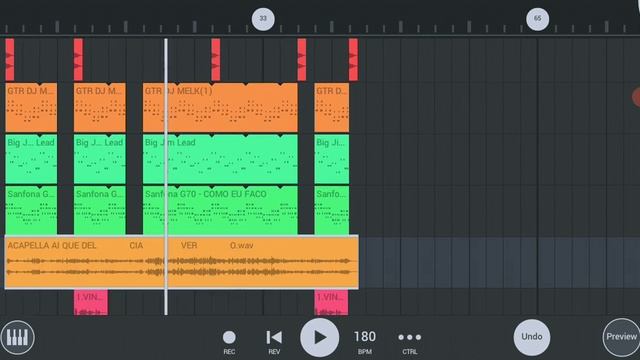Select the first Sanfona G... clip
This screenshot has height=360, width=640.
tap(31, 210)
